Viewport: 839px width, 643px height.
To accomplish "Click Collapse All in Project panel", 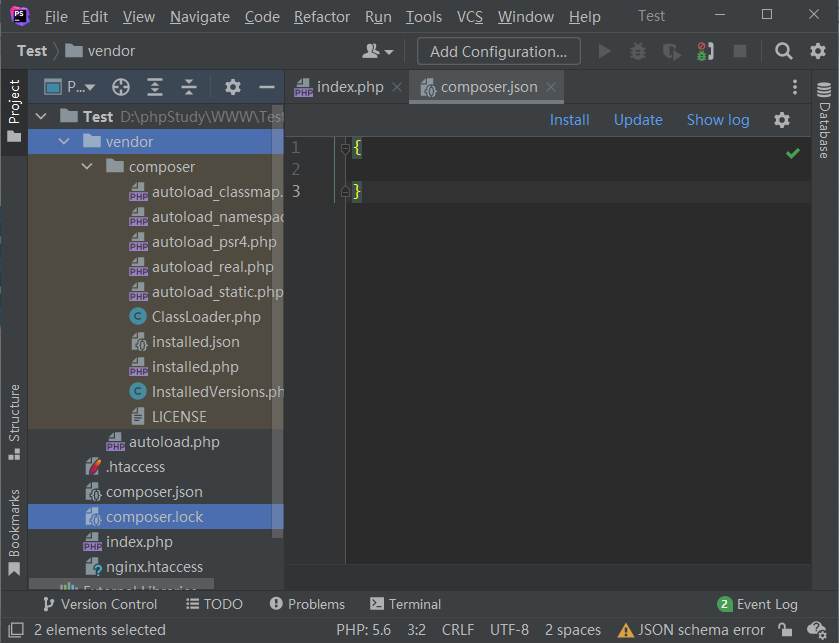I will coord(189,87).
